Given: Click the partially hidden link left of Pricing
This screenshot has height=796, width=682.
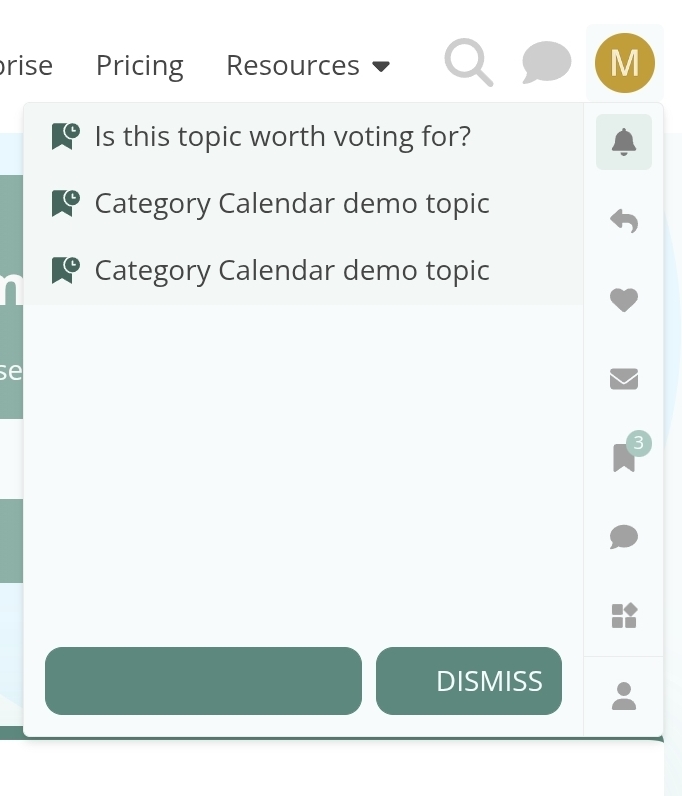Looking at the screenshot, I should point(25,66).
